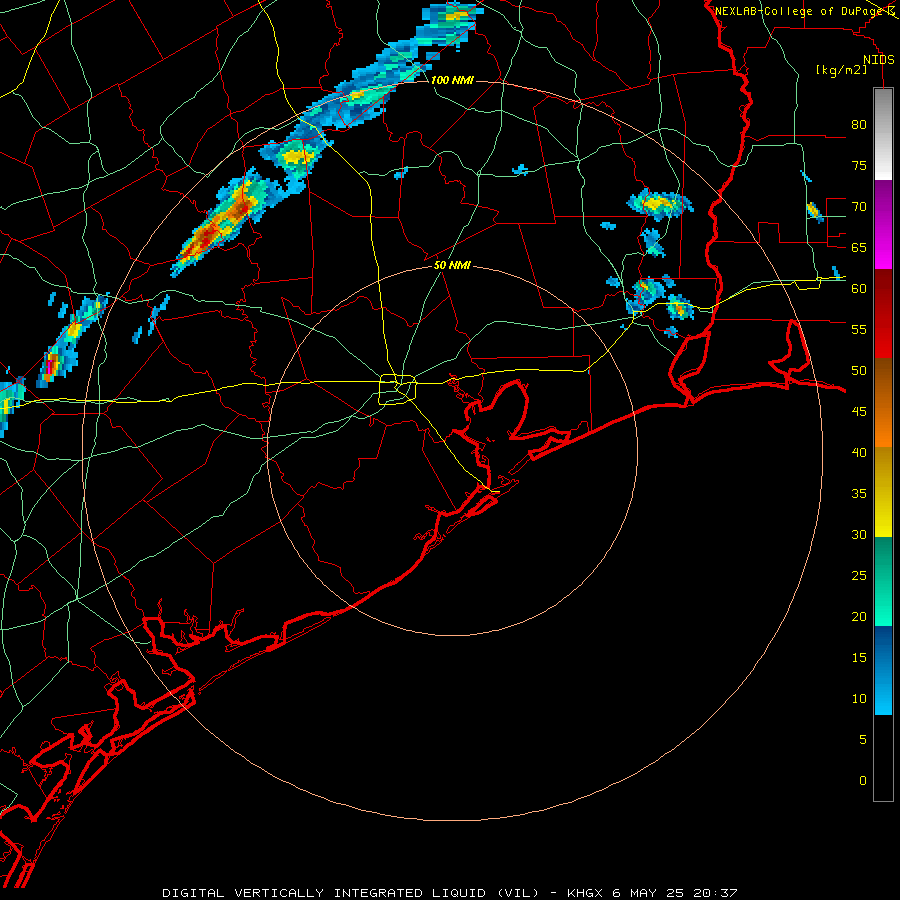Click the 10 value on the scale
The width and height of the screenshot is (900, 900).
pos(859,699)
